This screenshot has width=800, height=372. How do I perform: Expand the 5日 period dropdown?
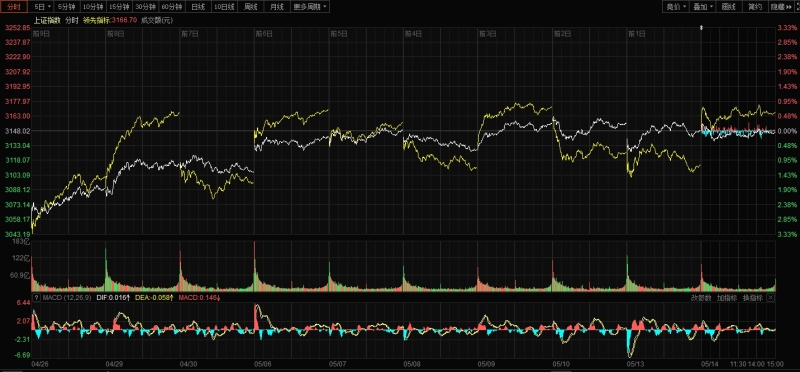tap(42, 7)
